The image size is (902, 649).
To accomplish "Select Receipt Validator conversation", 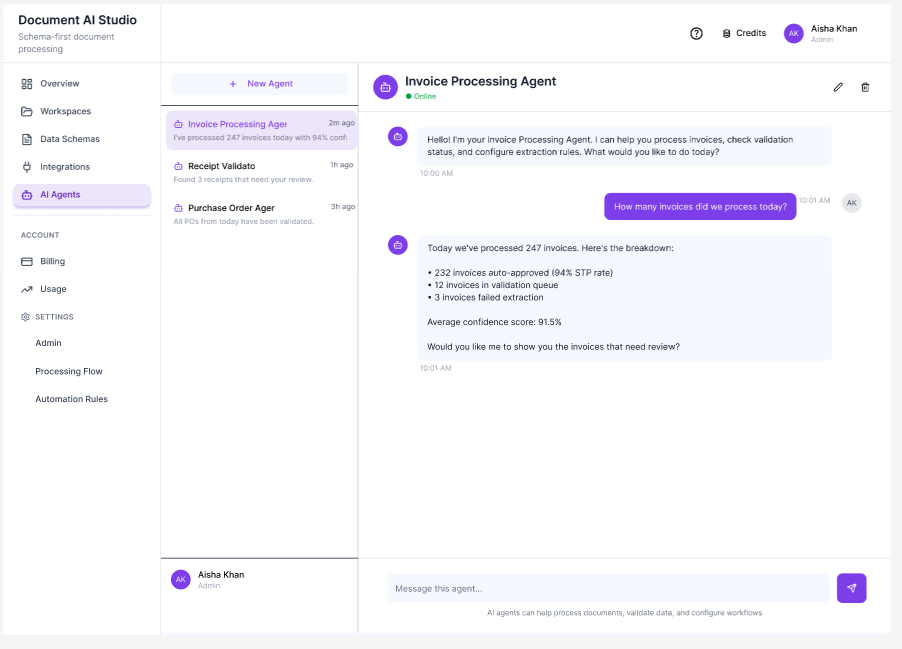I will 261,173.
